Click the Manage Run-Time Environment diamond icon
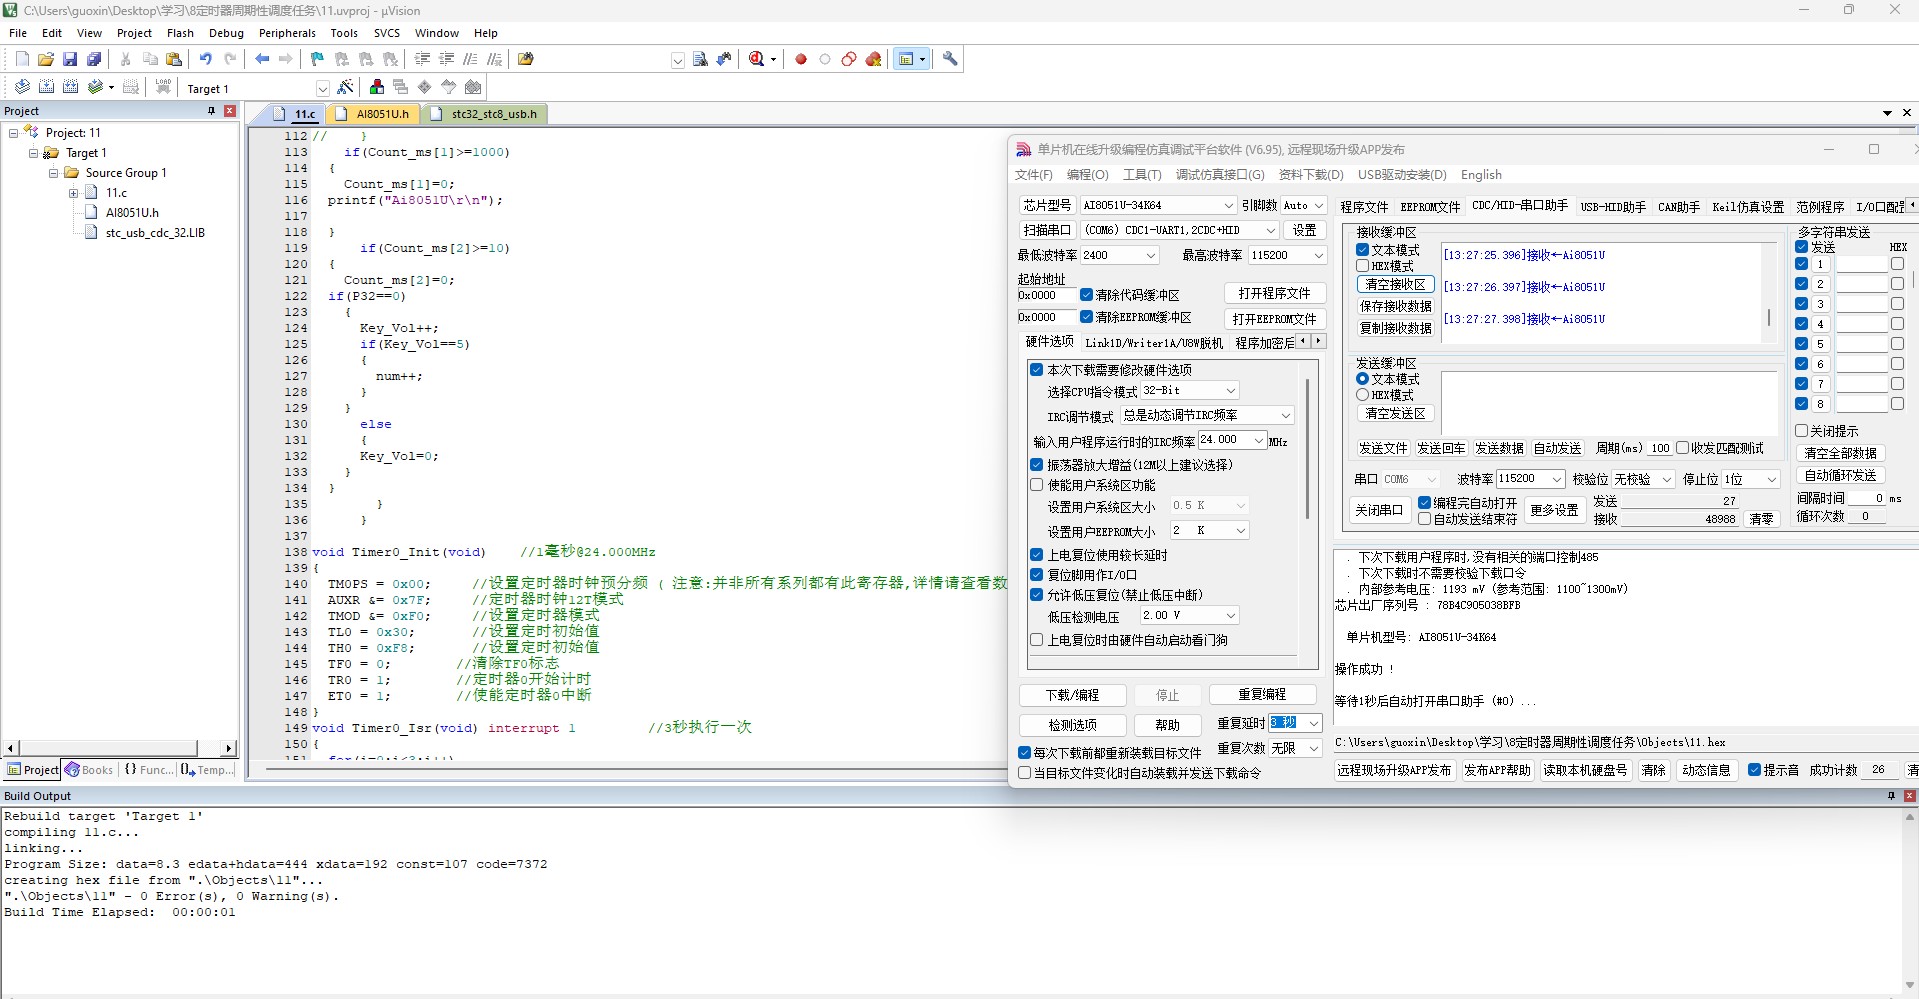 pyautogui.click(x=424, y=87)
